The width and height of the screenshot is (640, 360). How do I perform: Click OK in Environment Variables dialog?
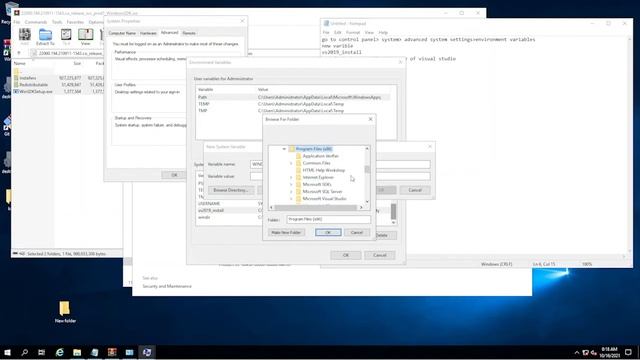[x=346, y=255]
